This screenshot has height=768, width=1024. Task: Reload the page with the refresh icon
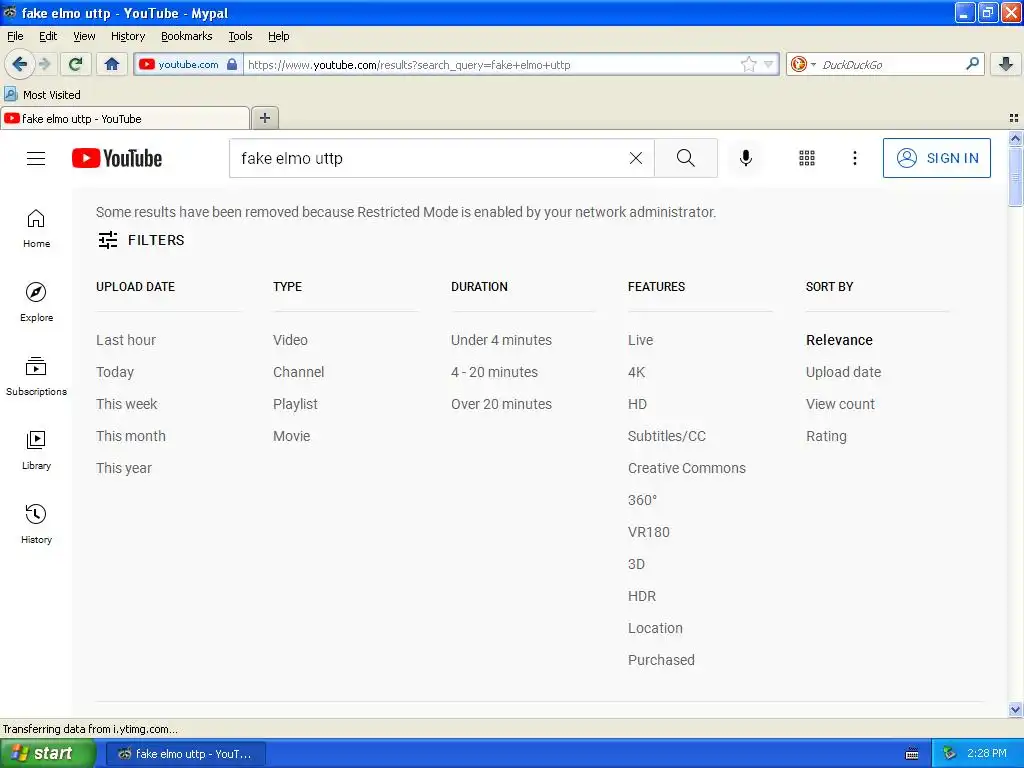click(x=75, y=64)
